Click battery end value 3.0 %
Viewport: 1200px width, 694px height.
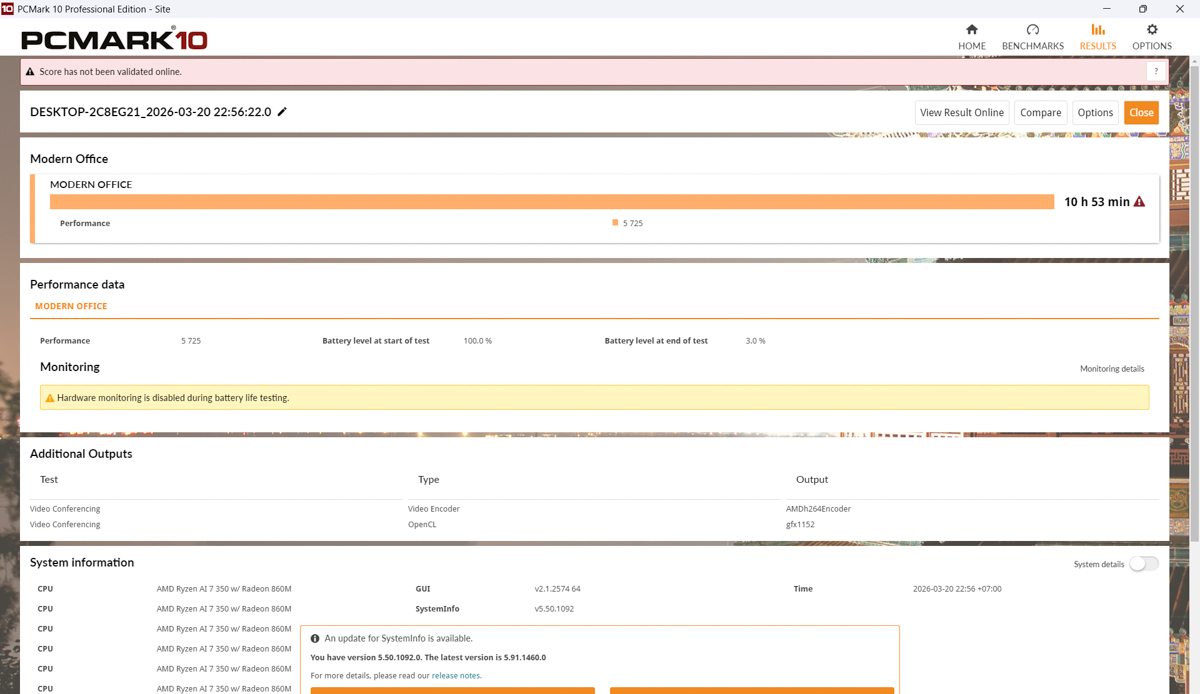755,341
